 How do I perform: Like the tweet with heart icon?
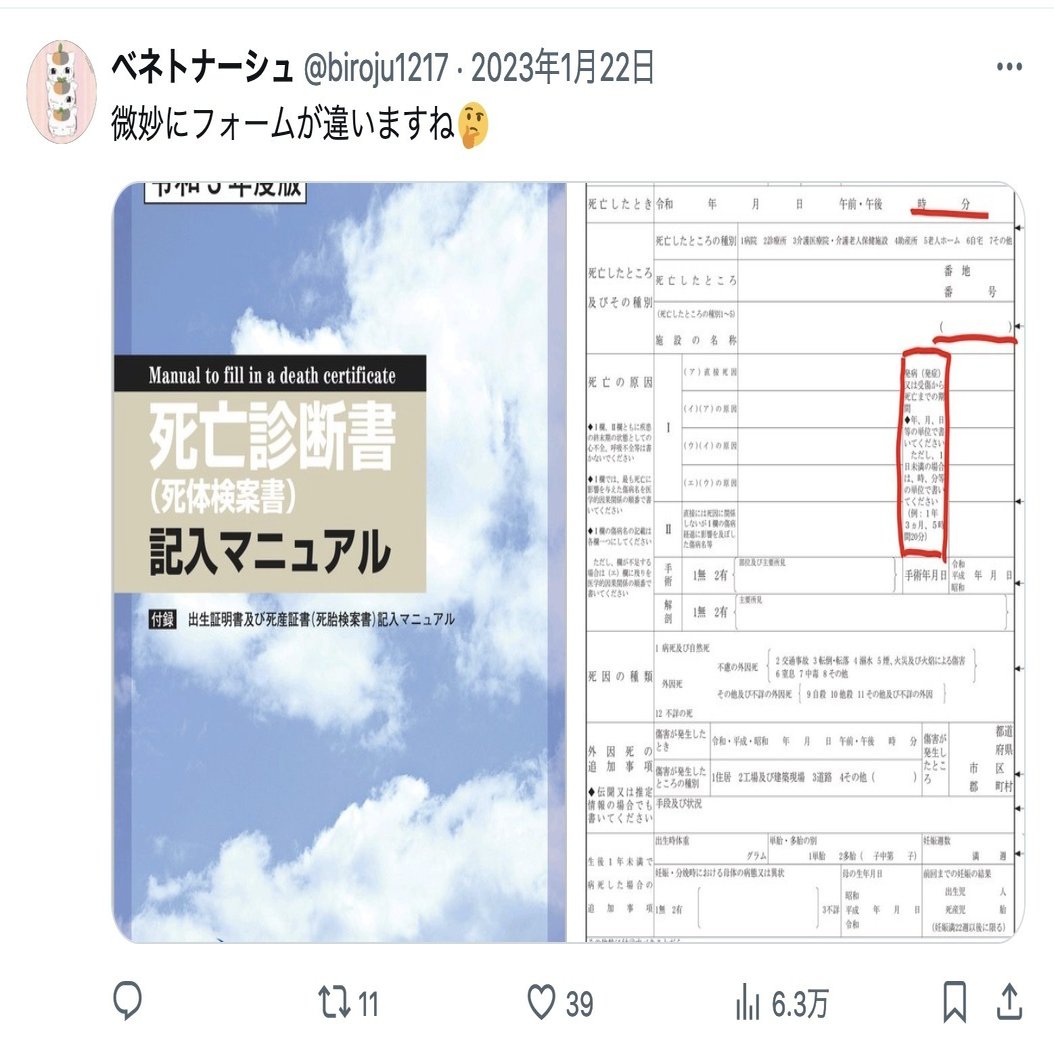click(541, 1002)
